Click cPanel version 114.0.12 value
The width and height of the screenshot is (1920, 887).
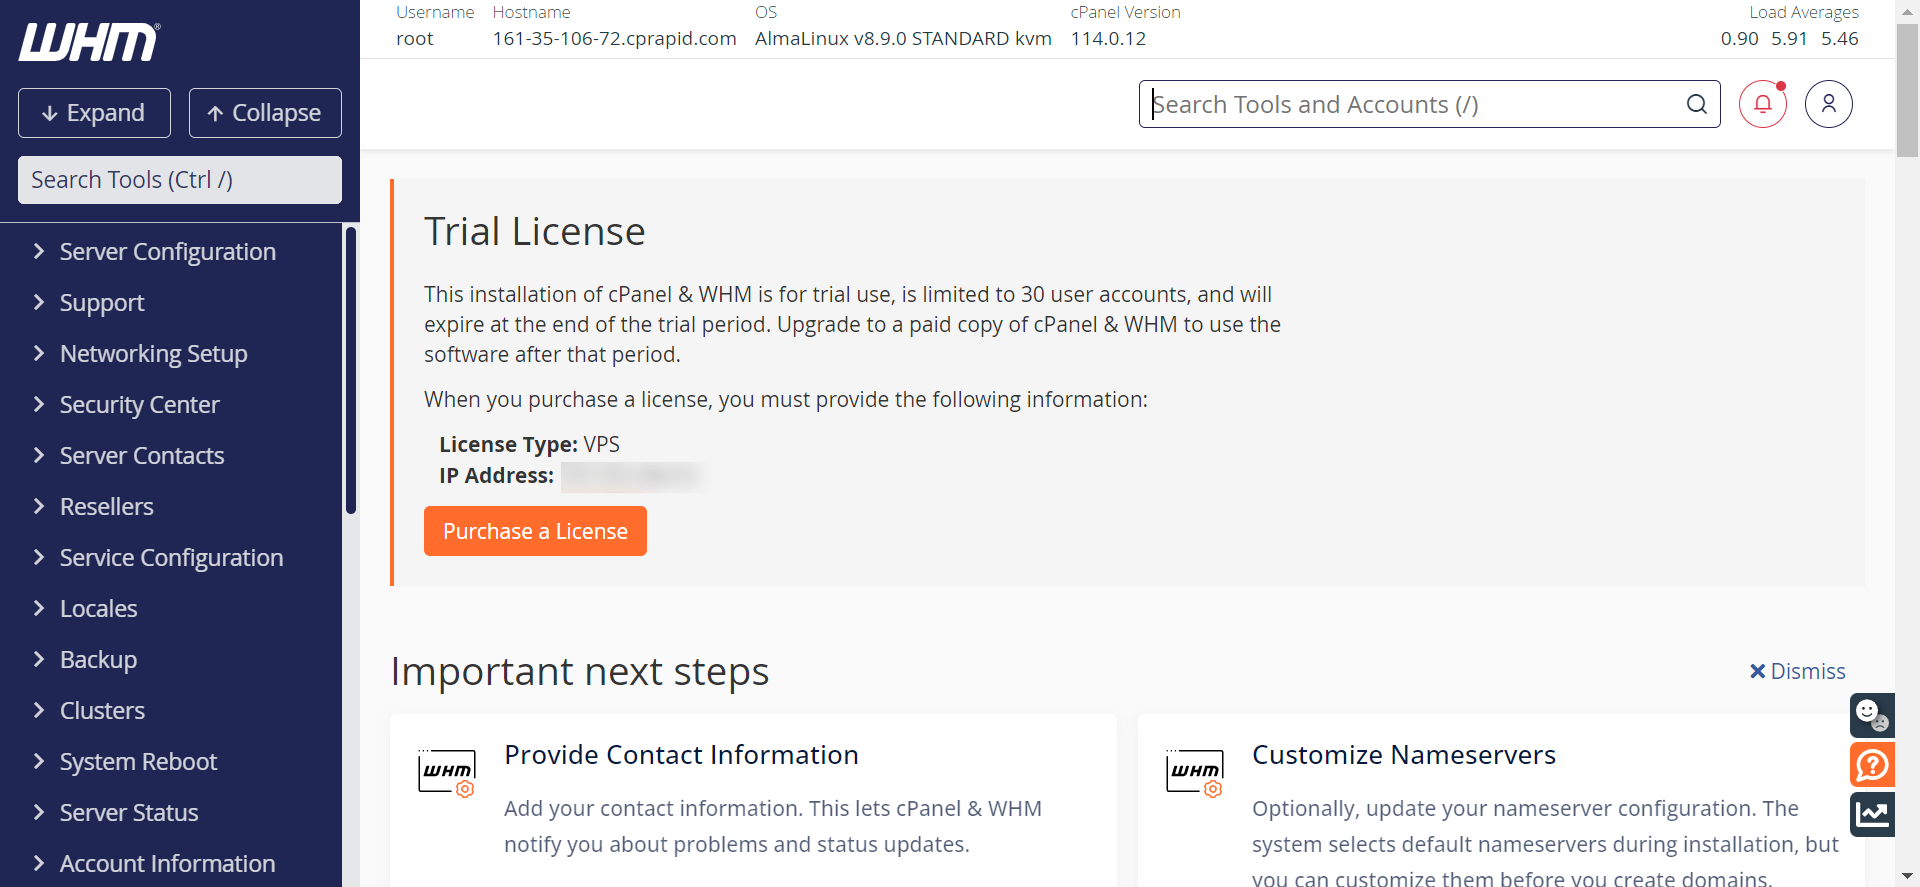point(1108,38)
